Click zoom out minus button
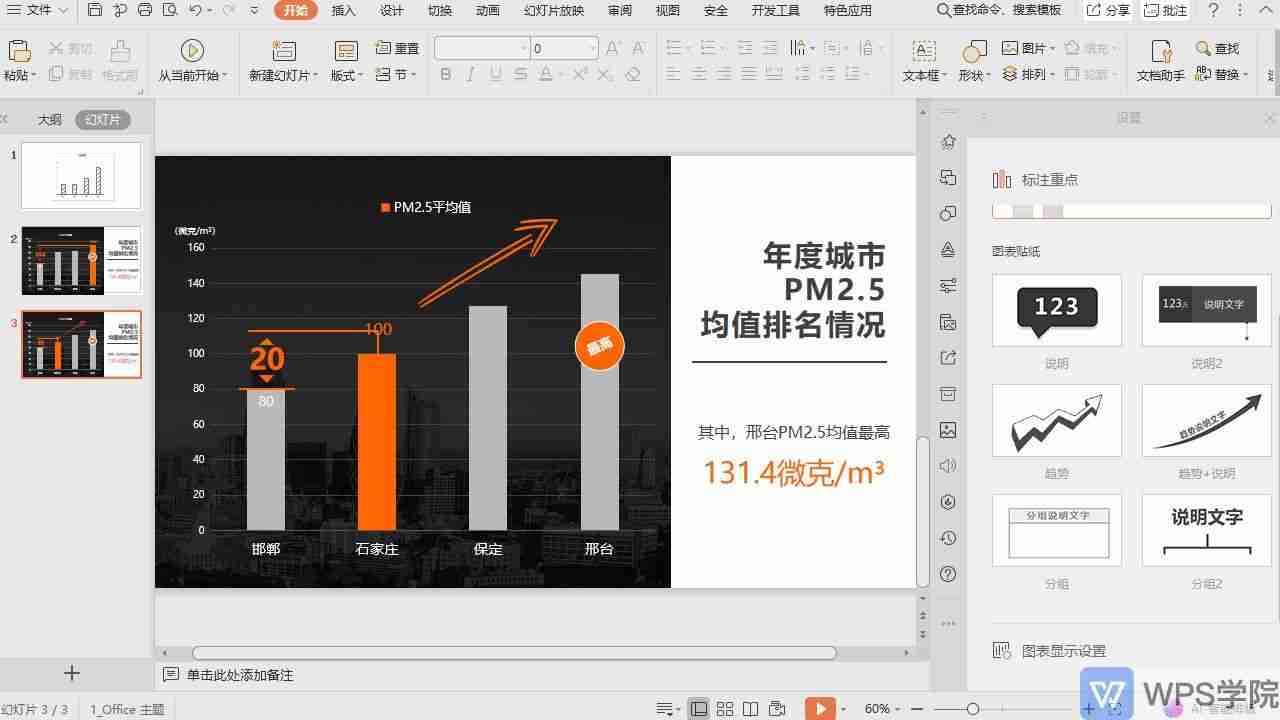The width and height of the screenshot is (1280, 720). [x=918, y=709]
